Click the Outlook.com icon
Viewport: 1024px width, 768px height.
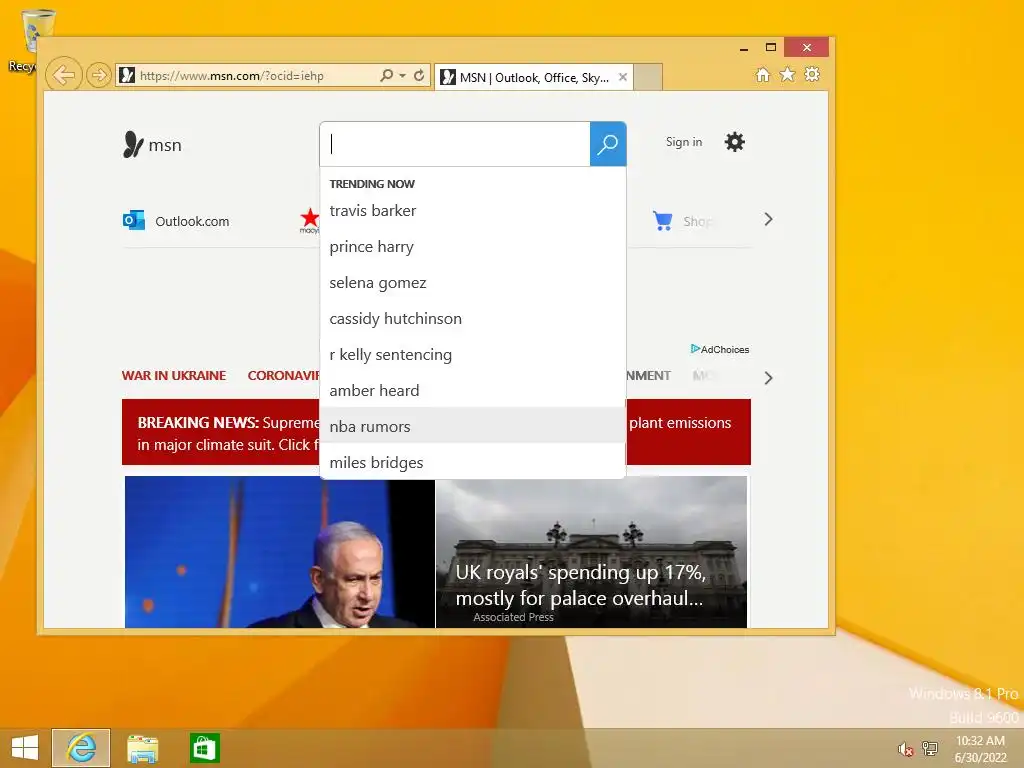click(x=134, y=220)
